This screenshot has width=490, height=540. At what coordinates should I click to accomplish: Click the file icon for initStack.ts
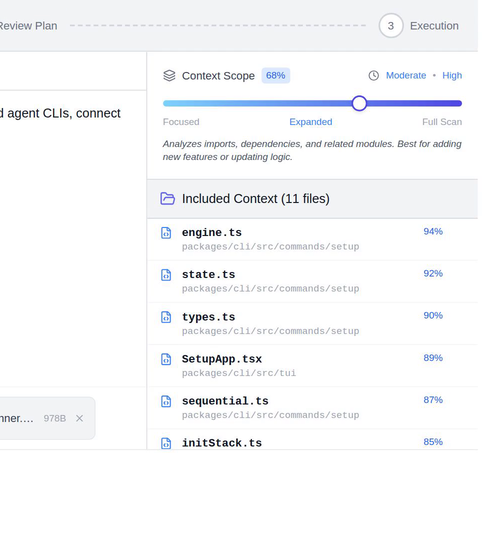pos(166,443)
